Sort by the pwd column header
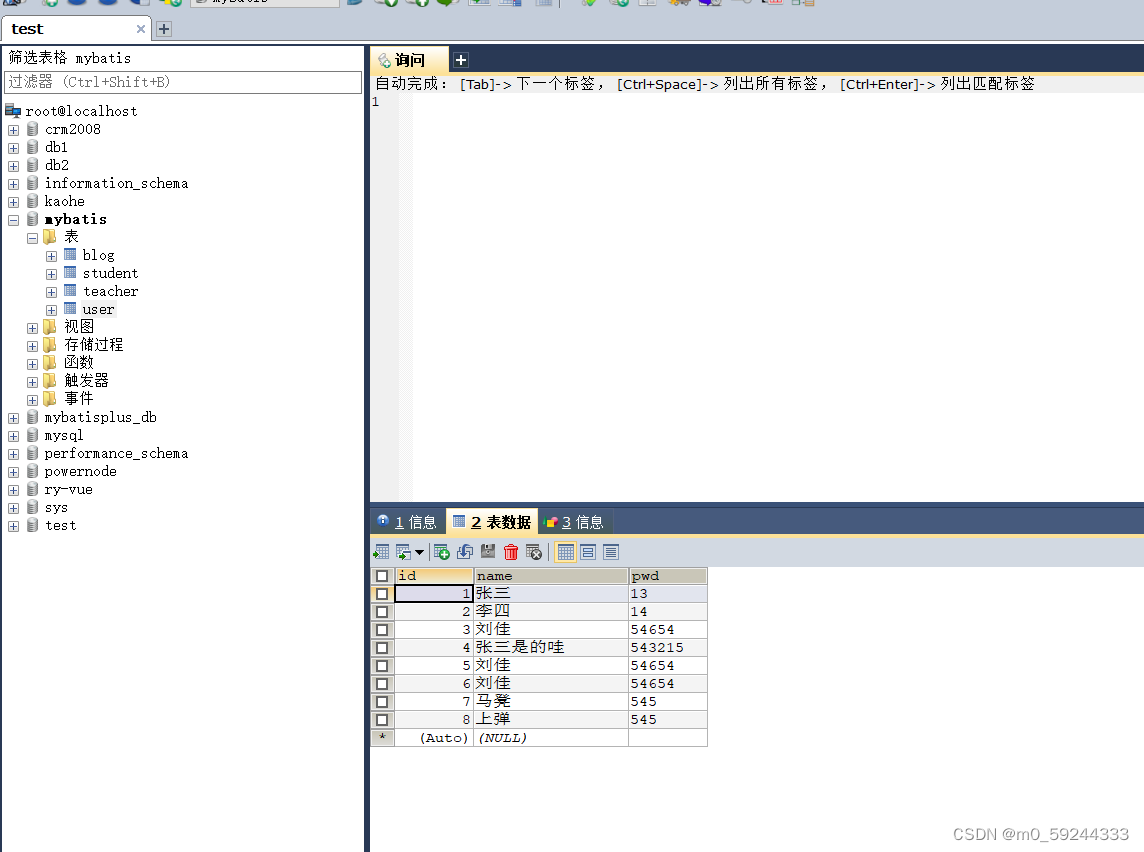Viewport: 1144px width, 852px height. pyautogui.click(x=668, y=576)
